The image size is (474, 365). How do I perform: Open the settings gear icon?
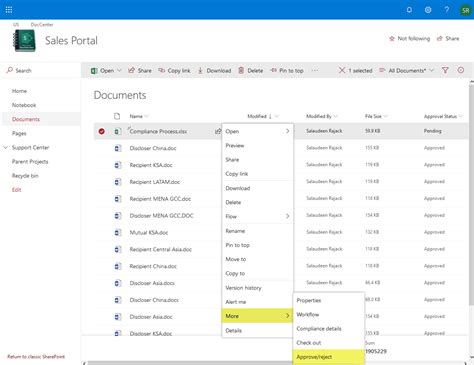pyautogui.click(x=428, y=10)
